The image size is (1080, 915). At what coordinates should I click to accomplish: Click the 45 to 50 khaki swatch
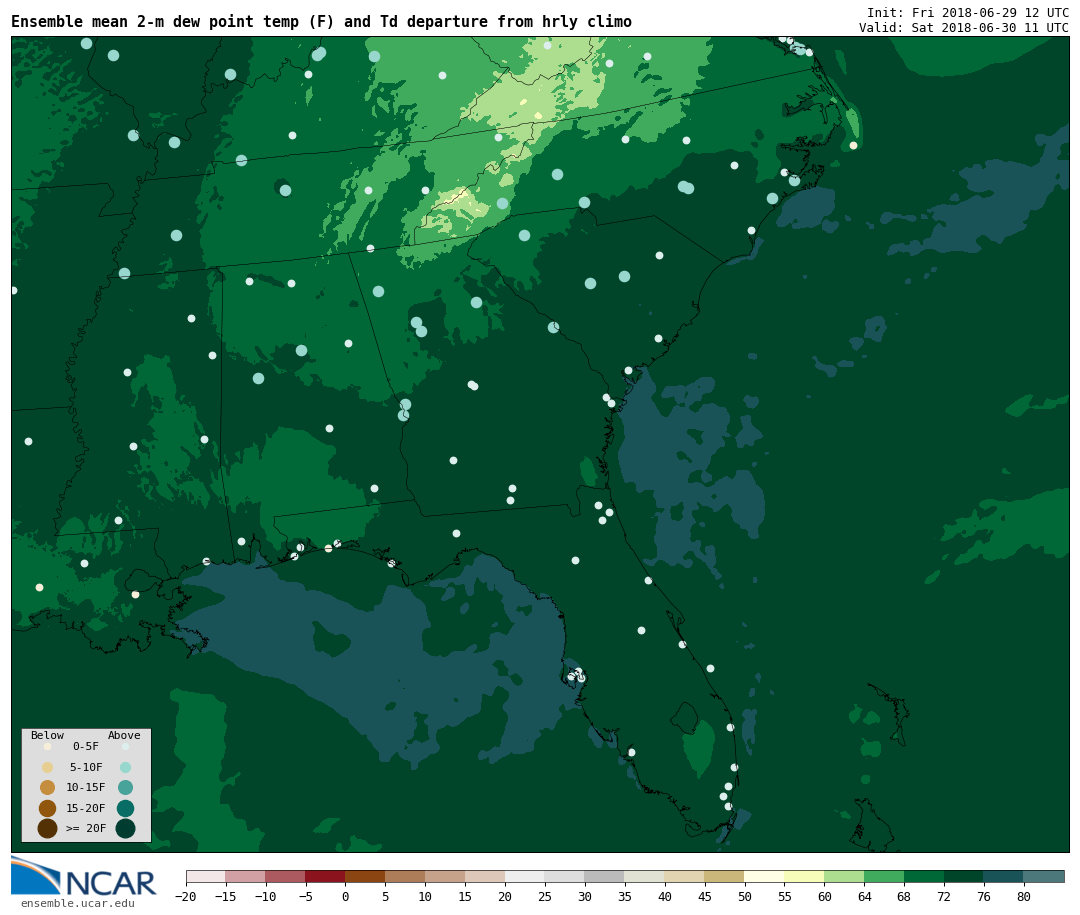coord(725,876)
